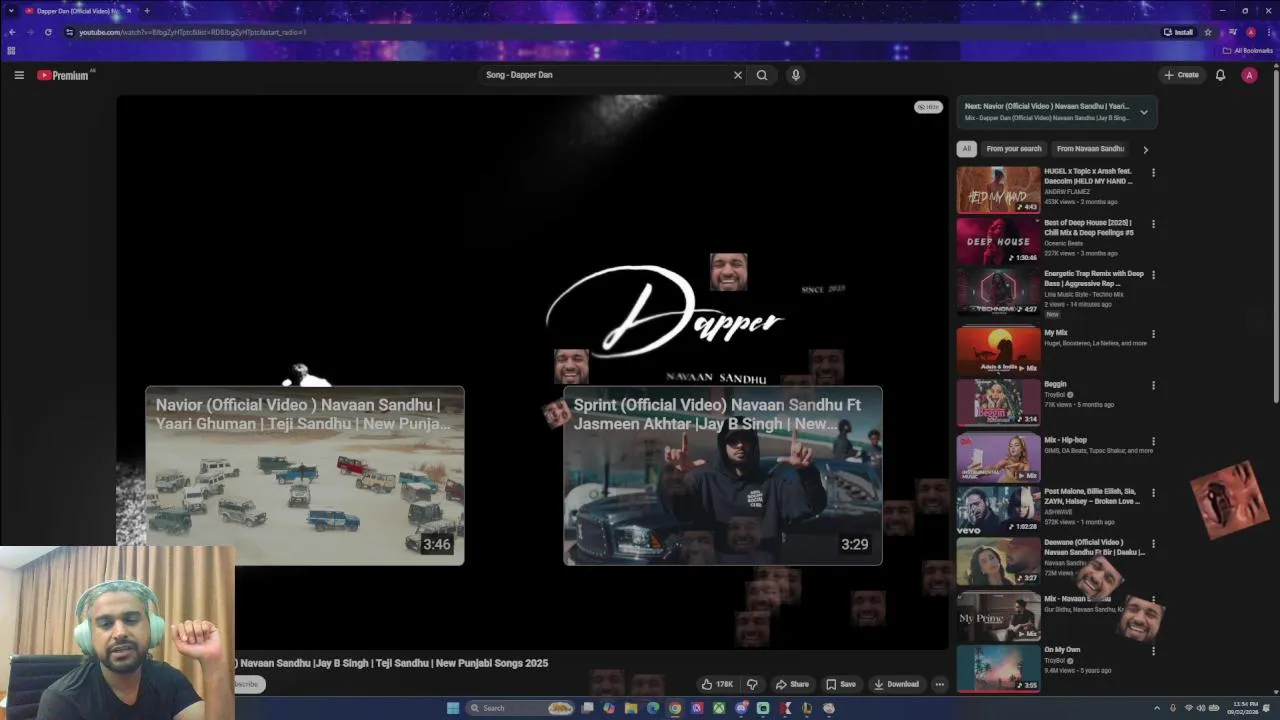Open Post Malone mix thumbnail
This screenshot has height=720, width=1280.
coord(998,509)
